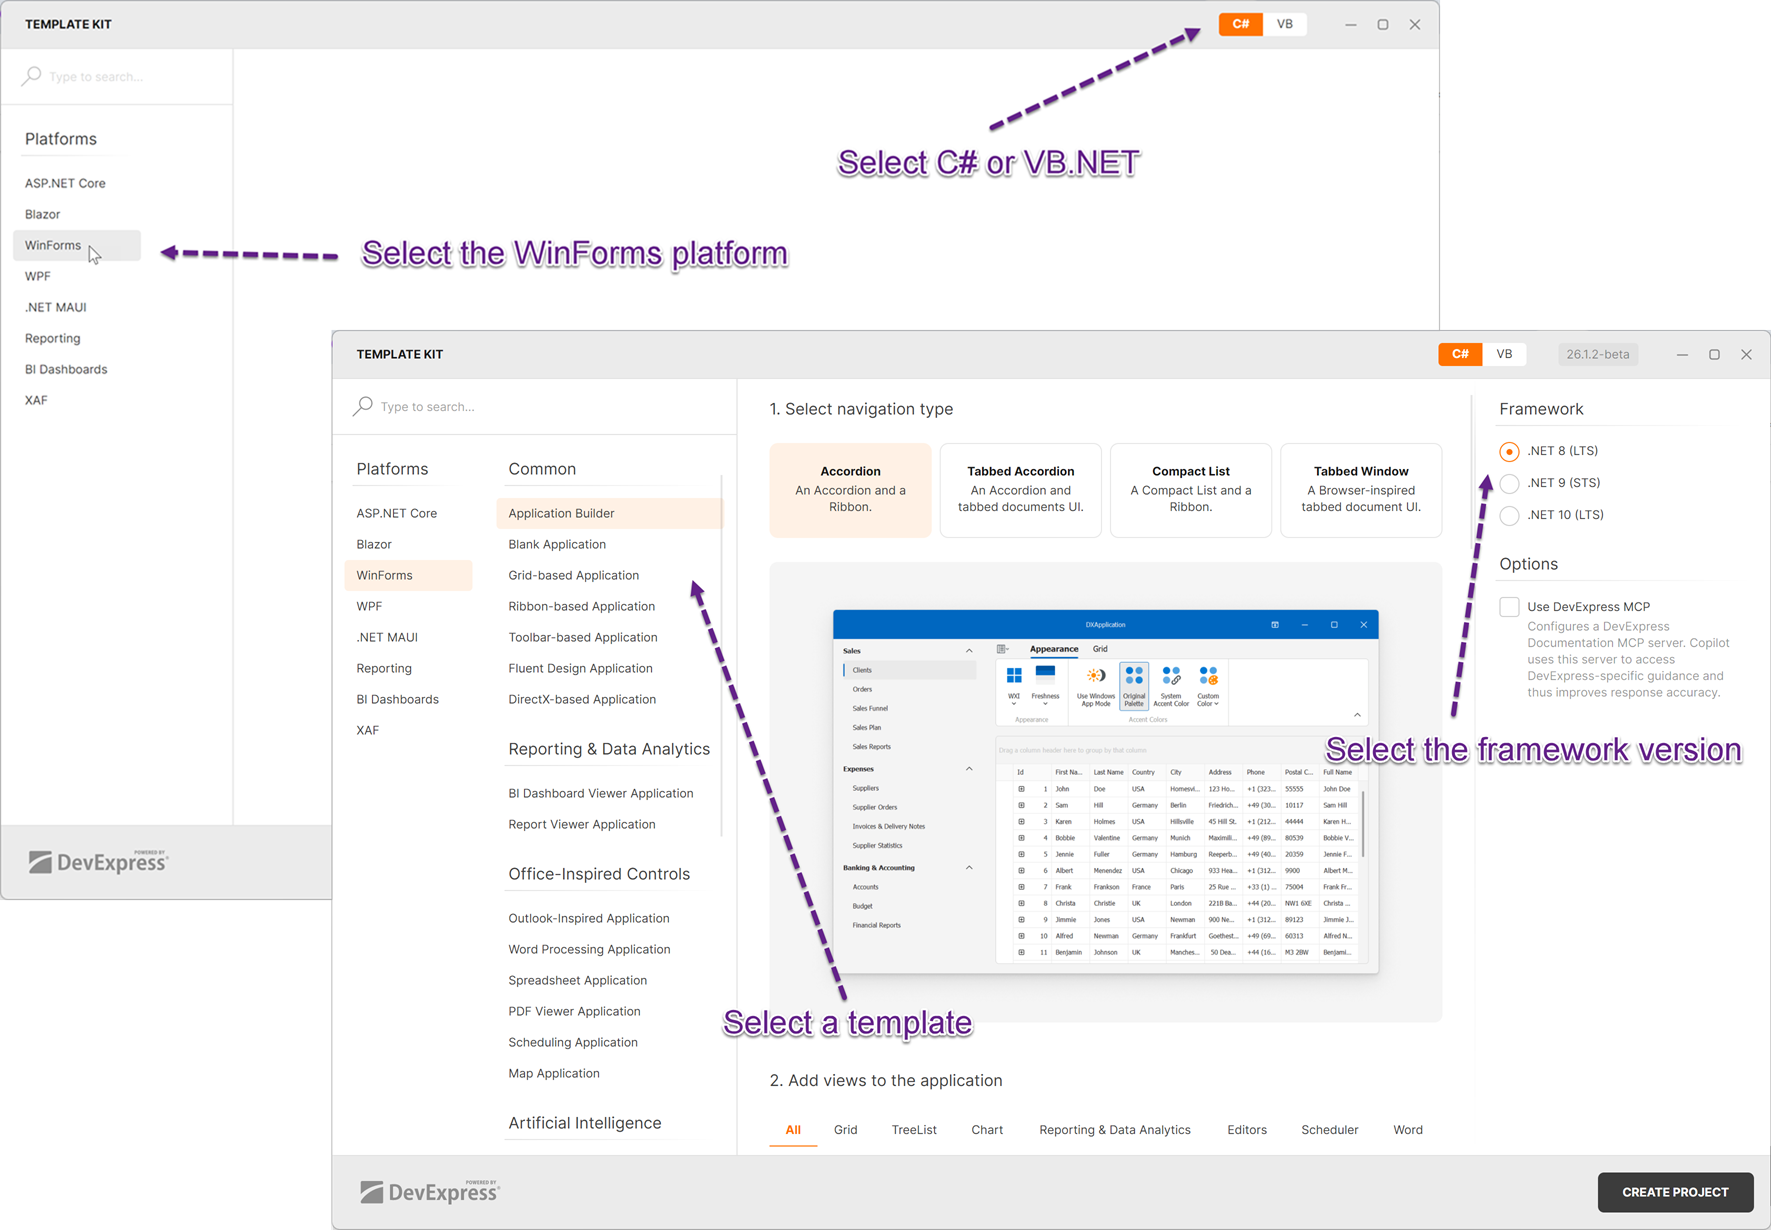Select Blazor platform in back window
The image size is (1771, 1230).
tap(43, 214)
